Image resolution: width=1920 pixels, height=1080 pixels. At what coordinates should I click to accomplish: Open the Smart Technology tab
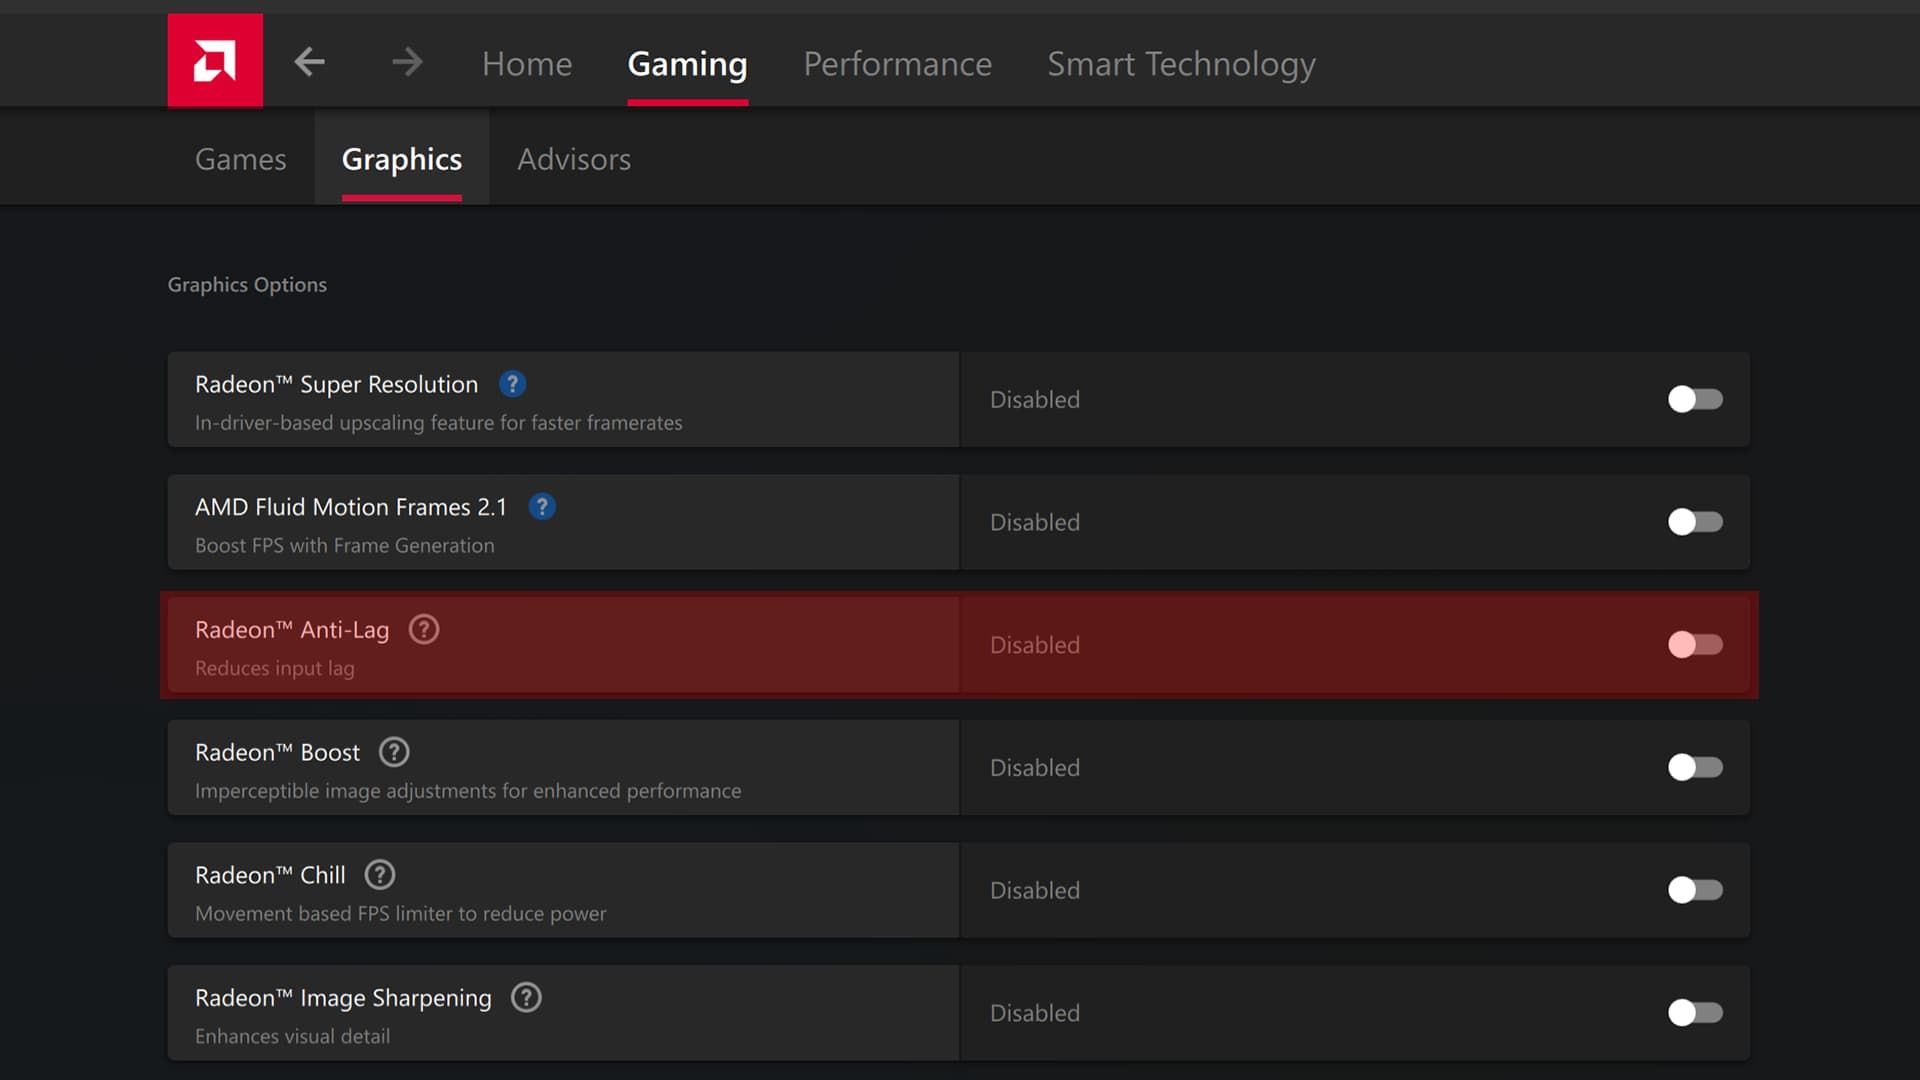[1181, 64]
